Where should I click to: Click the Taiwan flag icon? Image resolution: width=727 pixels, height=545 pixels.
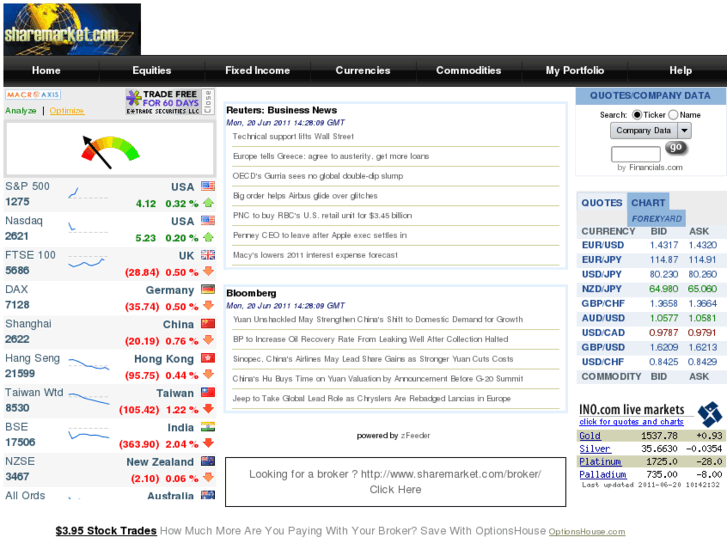point(208,392)
